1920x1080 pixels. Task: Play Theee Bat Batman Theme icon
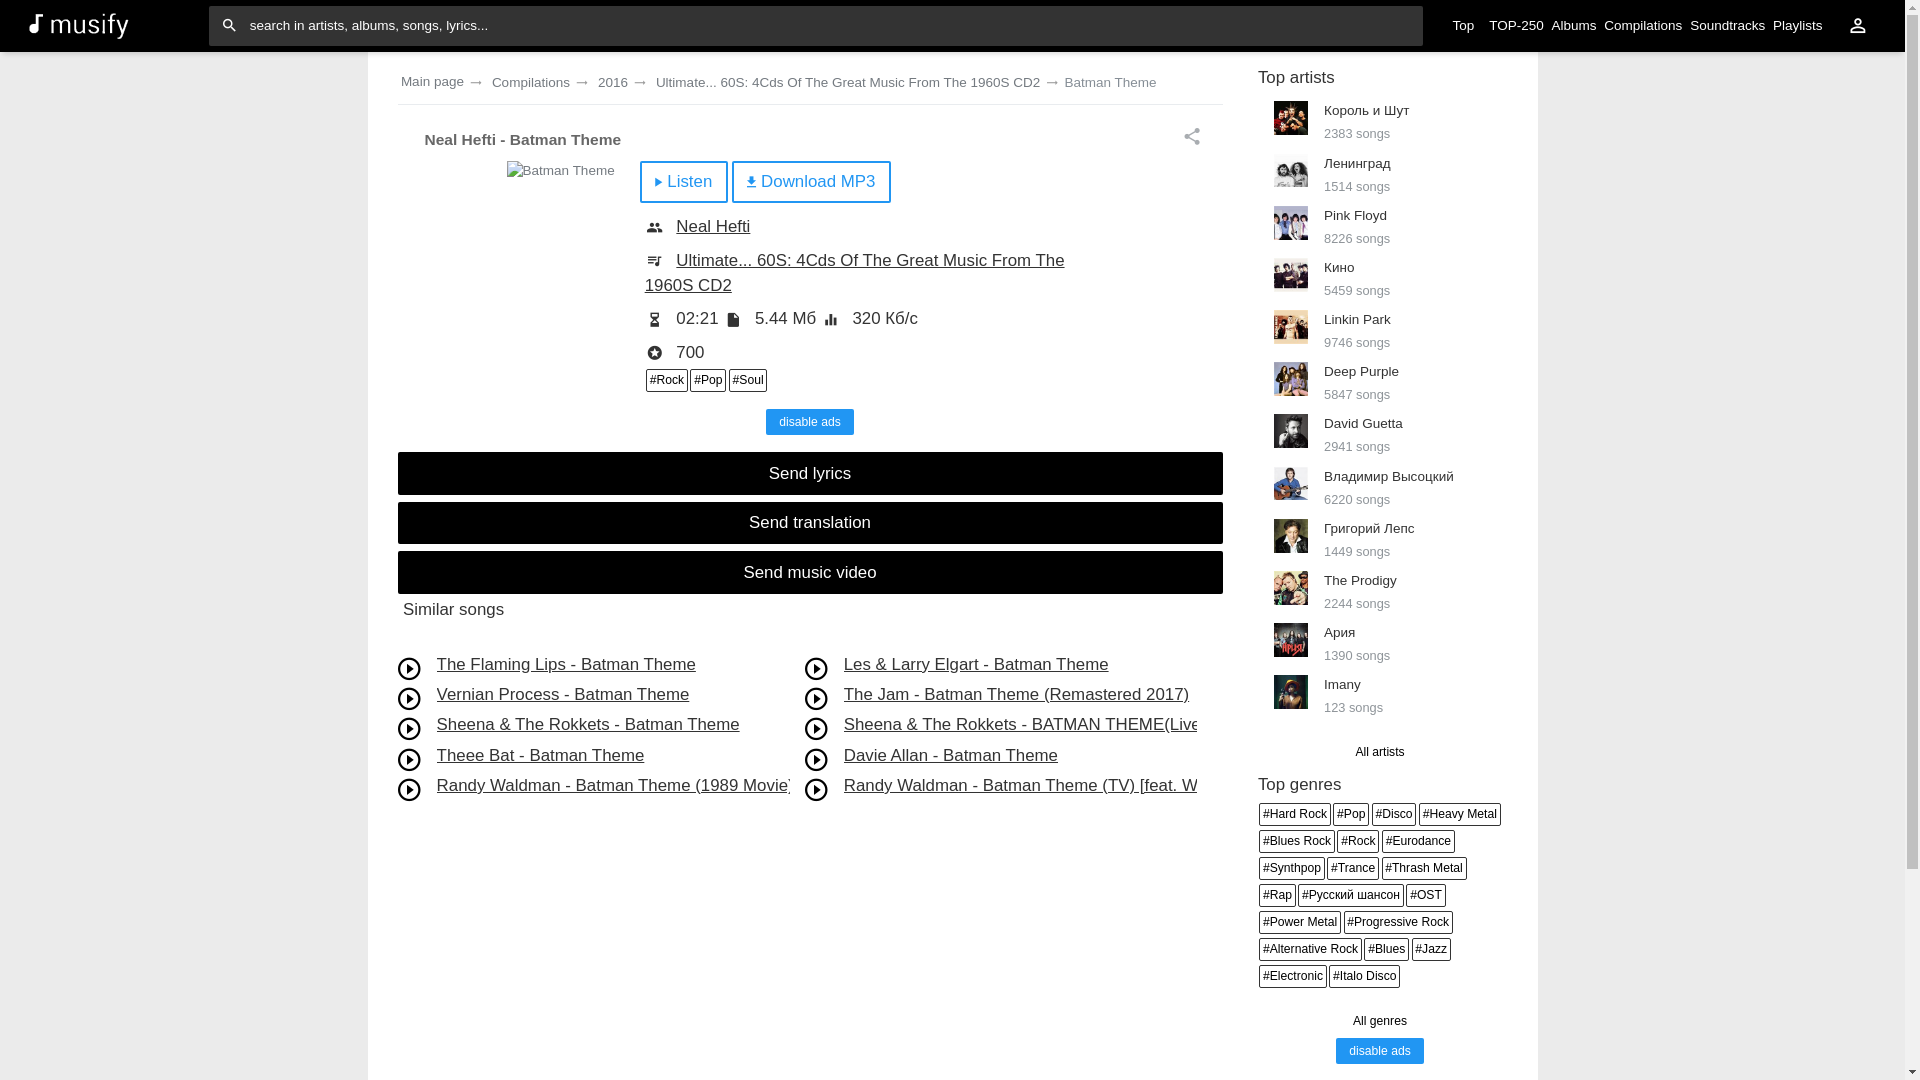click(409, 760)
